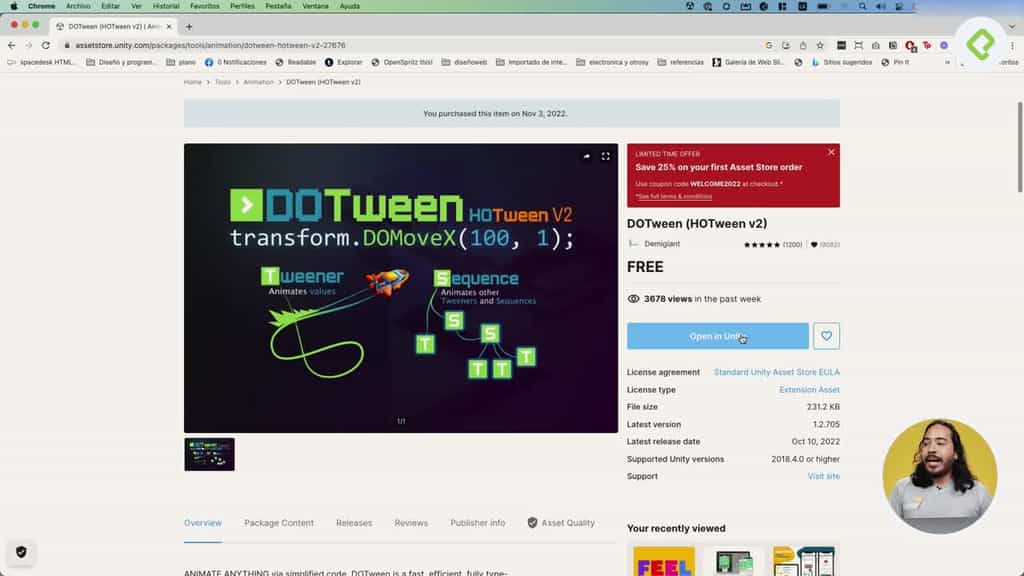The image size is (1024, 576).
Task: Click the Chrome back arrow
Action: click(12, 45)
